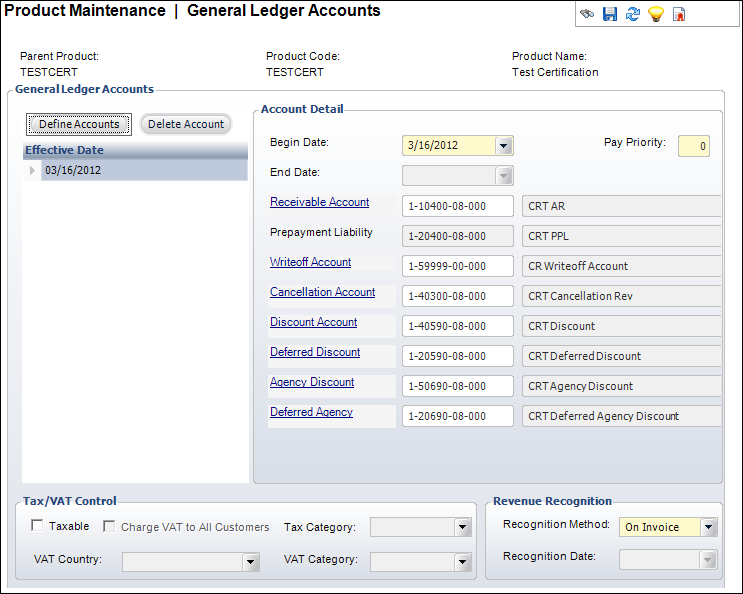Expand the Recognition Method dropdown
This screenshot has height=594, width=743.
click(709, 527)
